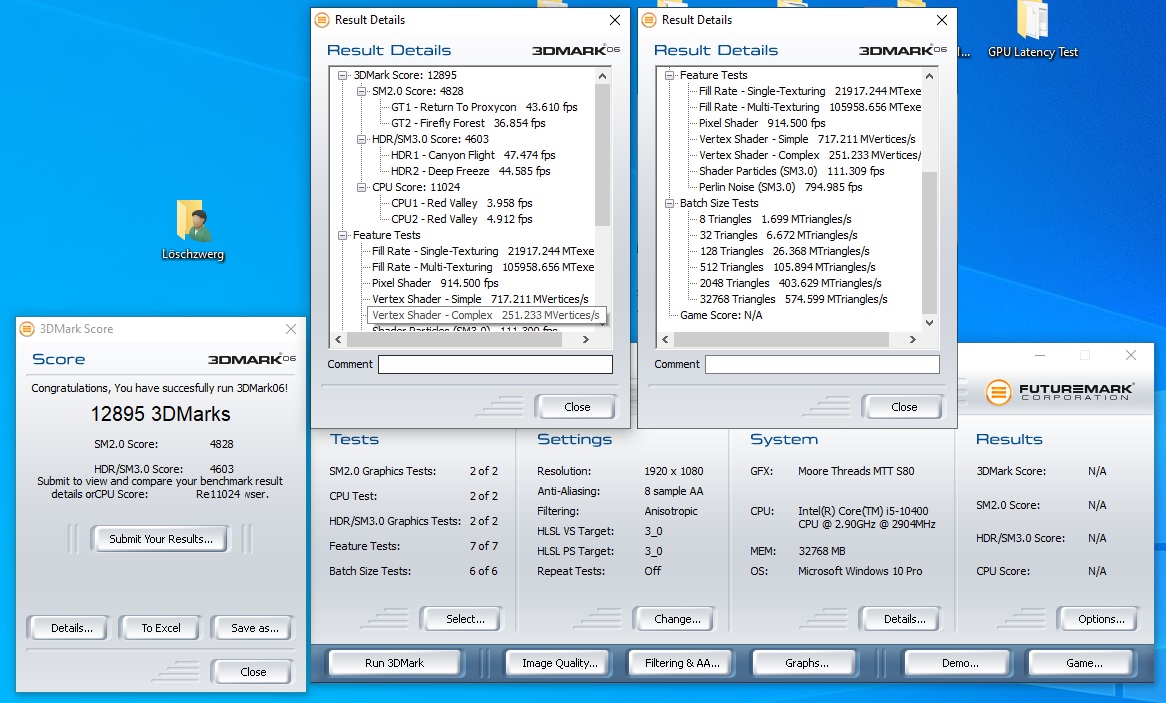The width and height of the screenshot is (1166, 703).
Task: Click the horizontal scrollbar thumb in right Result Details
Action: click(781, 339)
